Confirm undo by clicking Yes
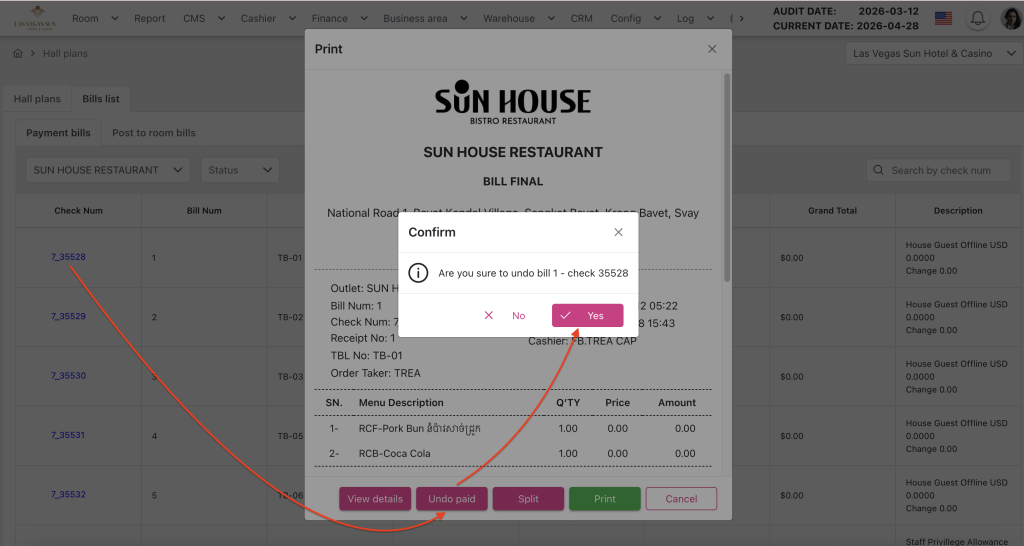 pos(587,315)
